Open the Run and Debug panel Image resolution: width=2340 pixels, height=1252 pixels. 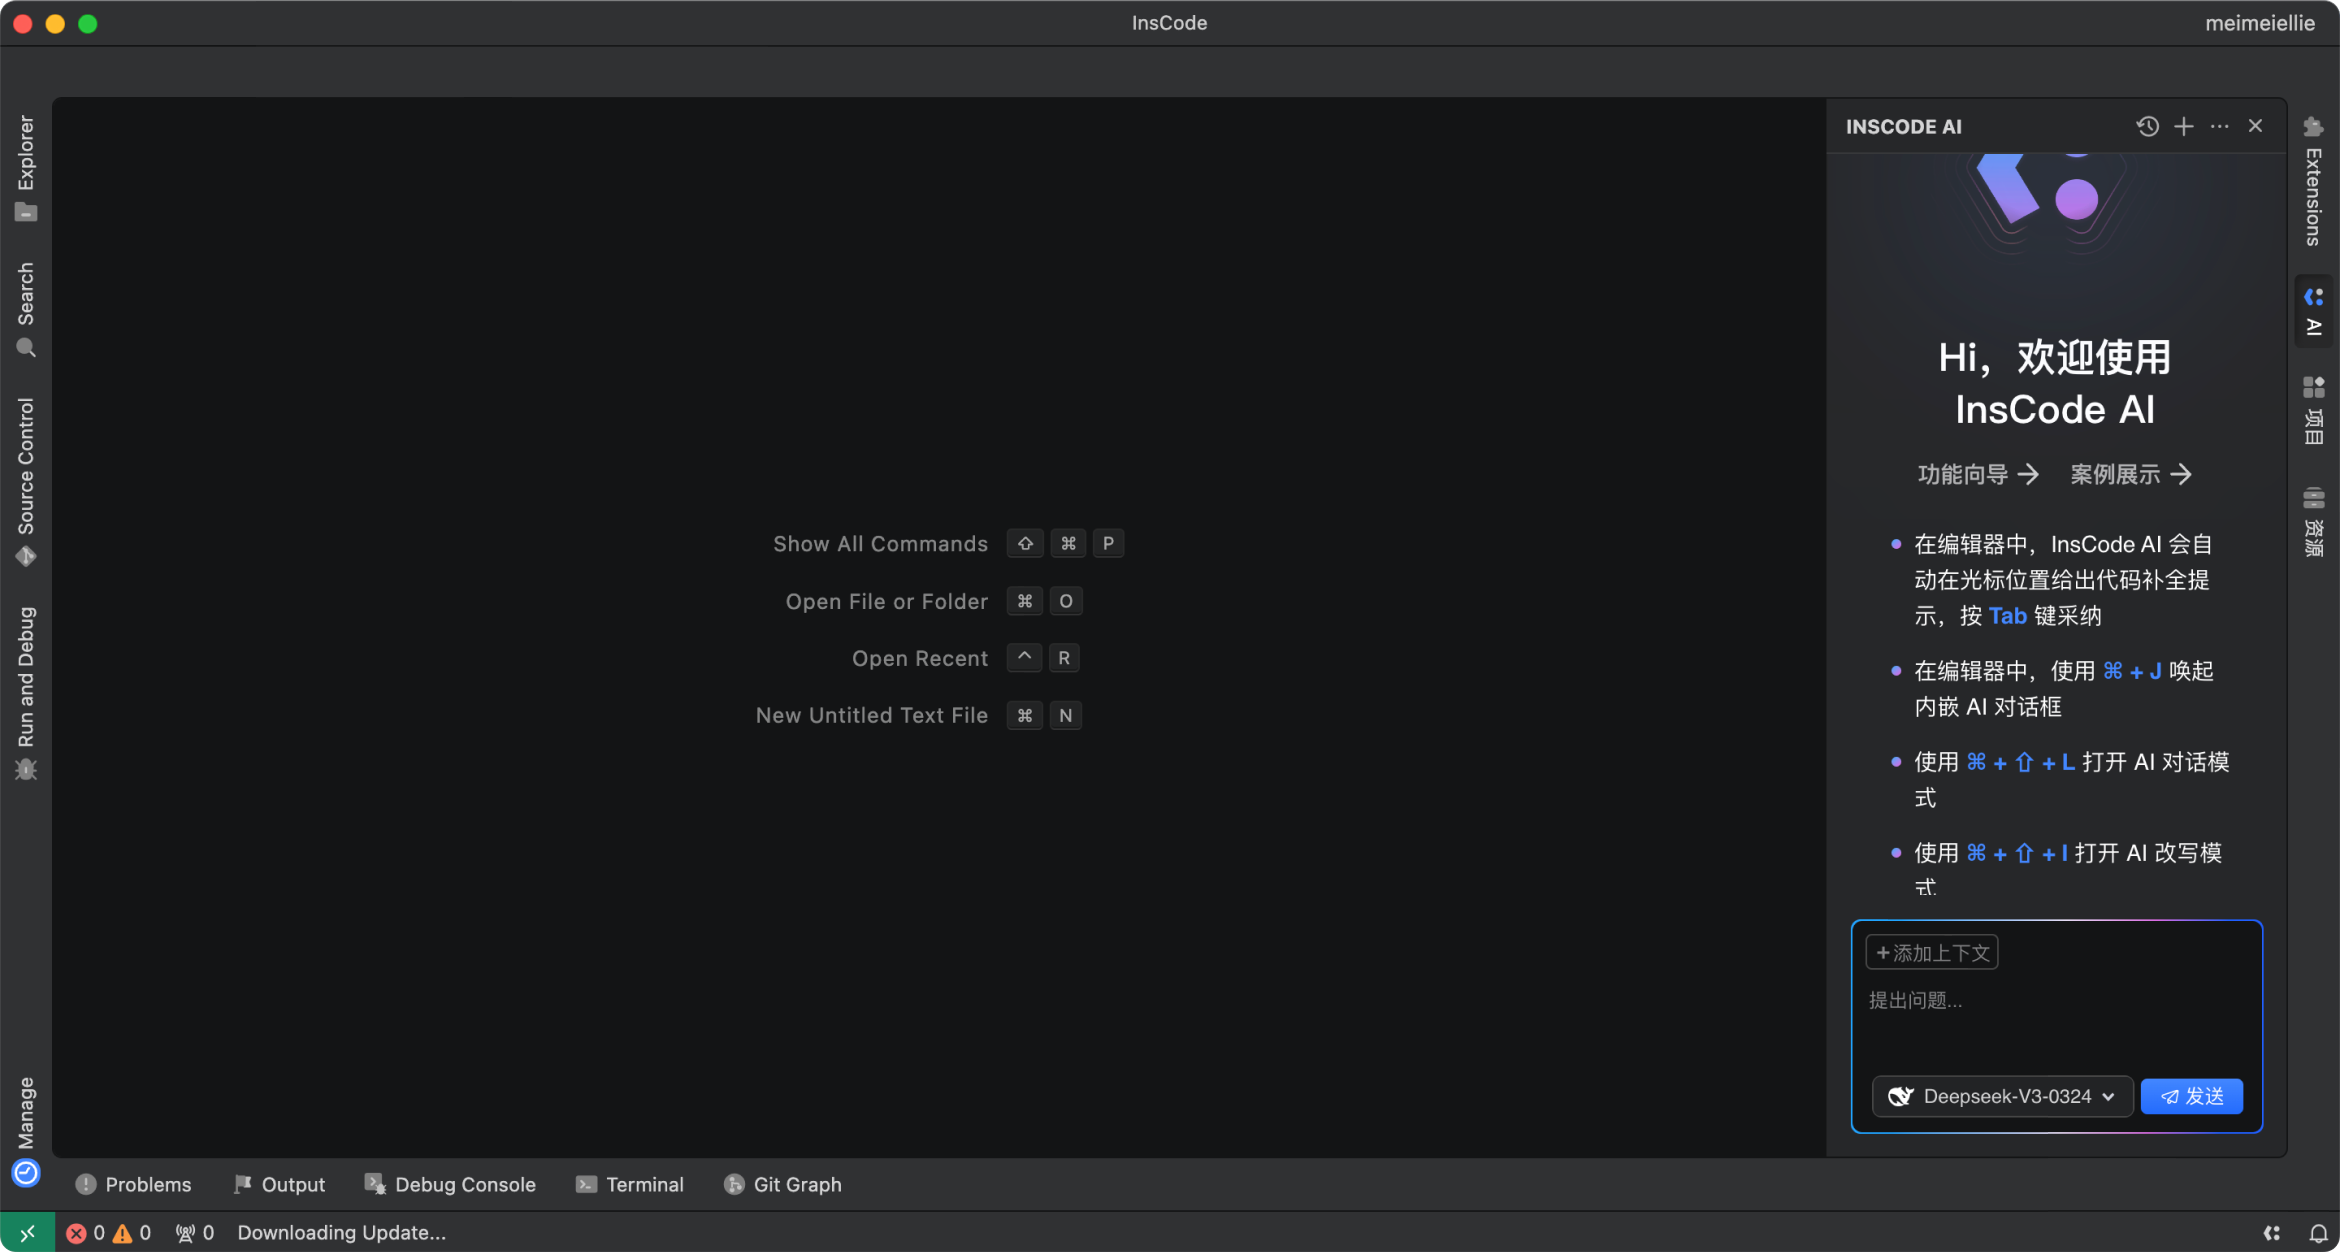[x=26, y=692]
